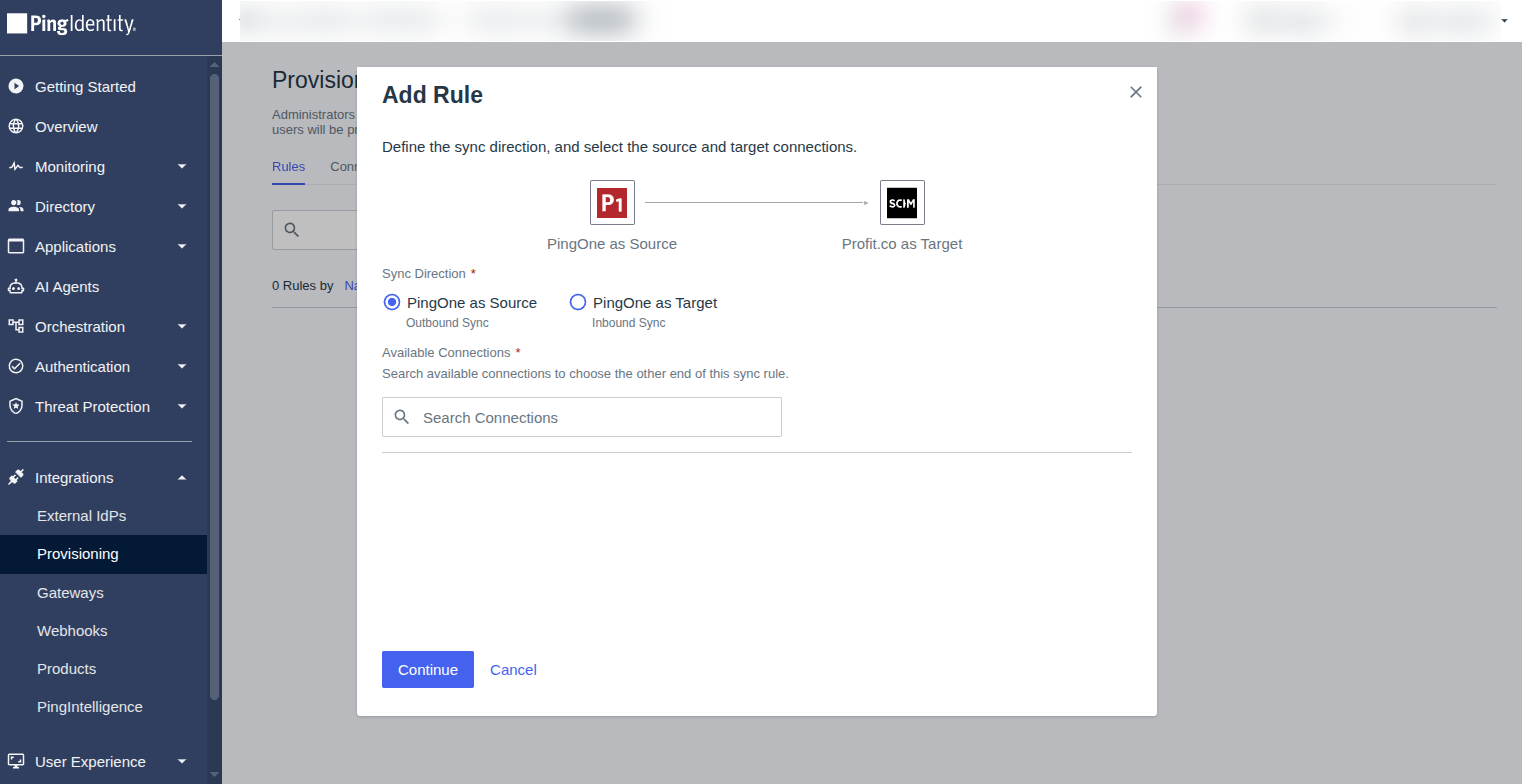Click the Overview globe icon

(16, 127)
